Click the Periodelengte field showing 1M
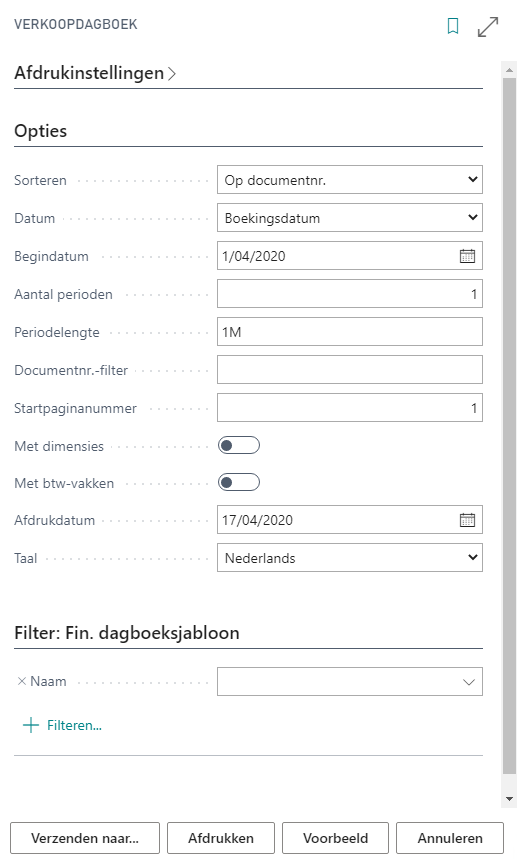 click(350, 332)
